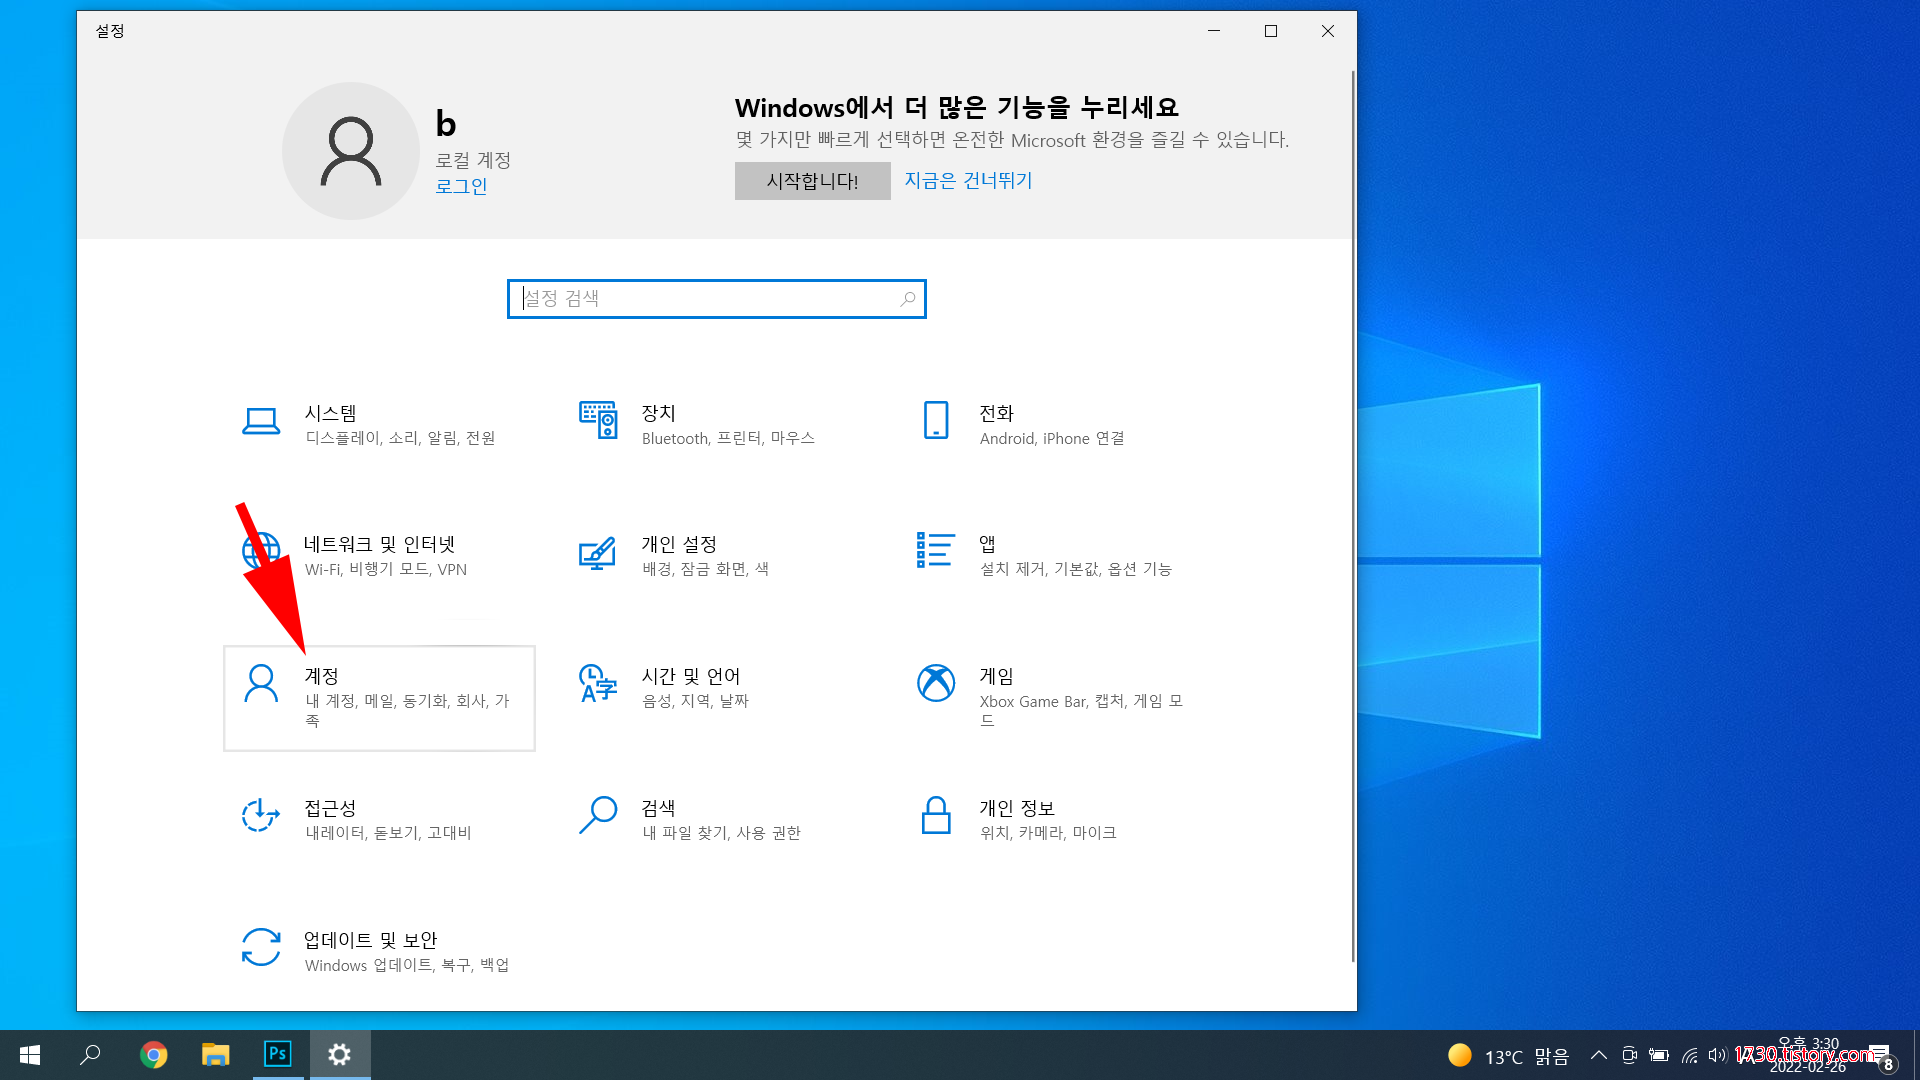
Task: Open Time & Language (시간 및 언어) icon
Action: click(598, 684)
